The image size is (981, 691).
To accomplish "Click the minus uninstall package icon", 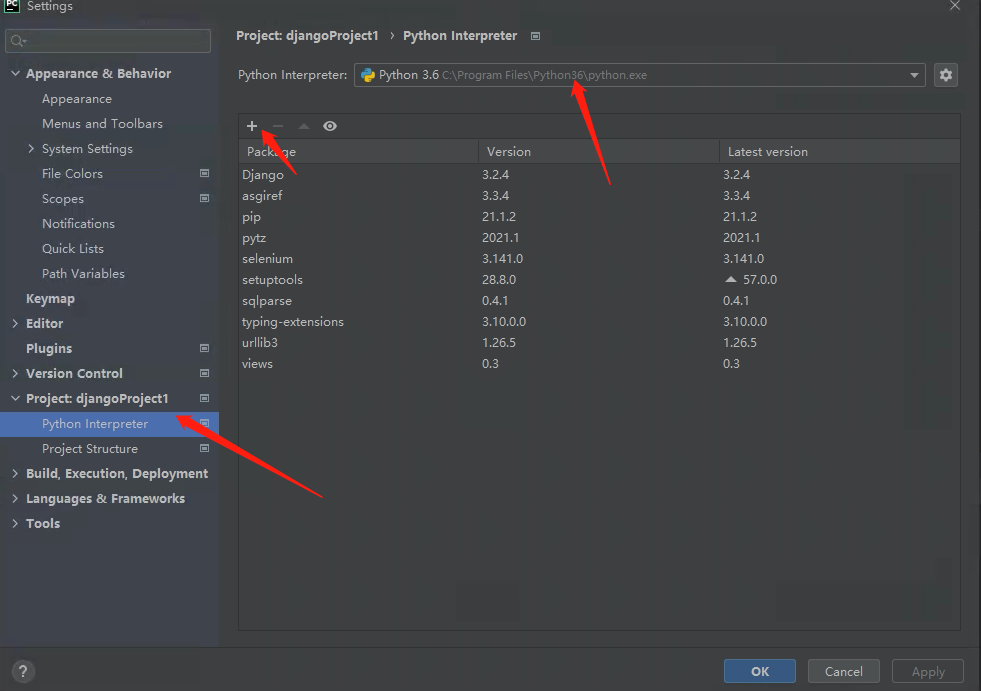I will click(x=278, y=126).
